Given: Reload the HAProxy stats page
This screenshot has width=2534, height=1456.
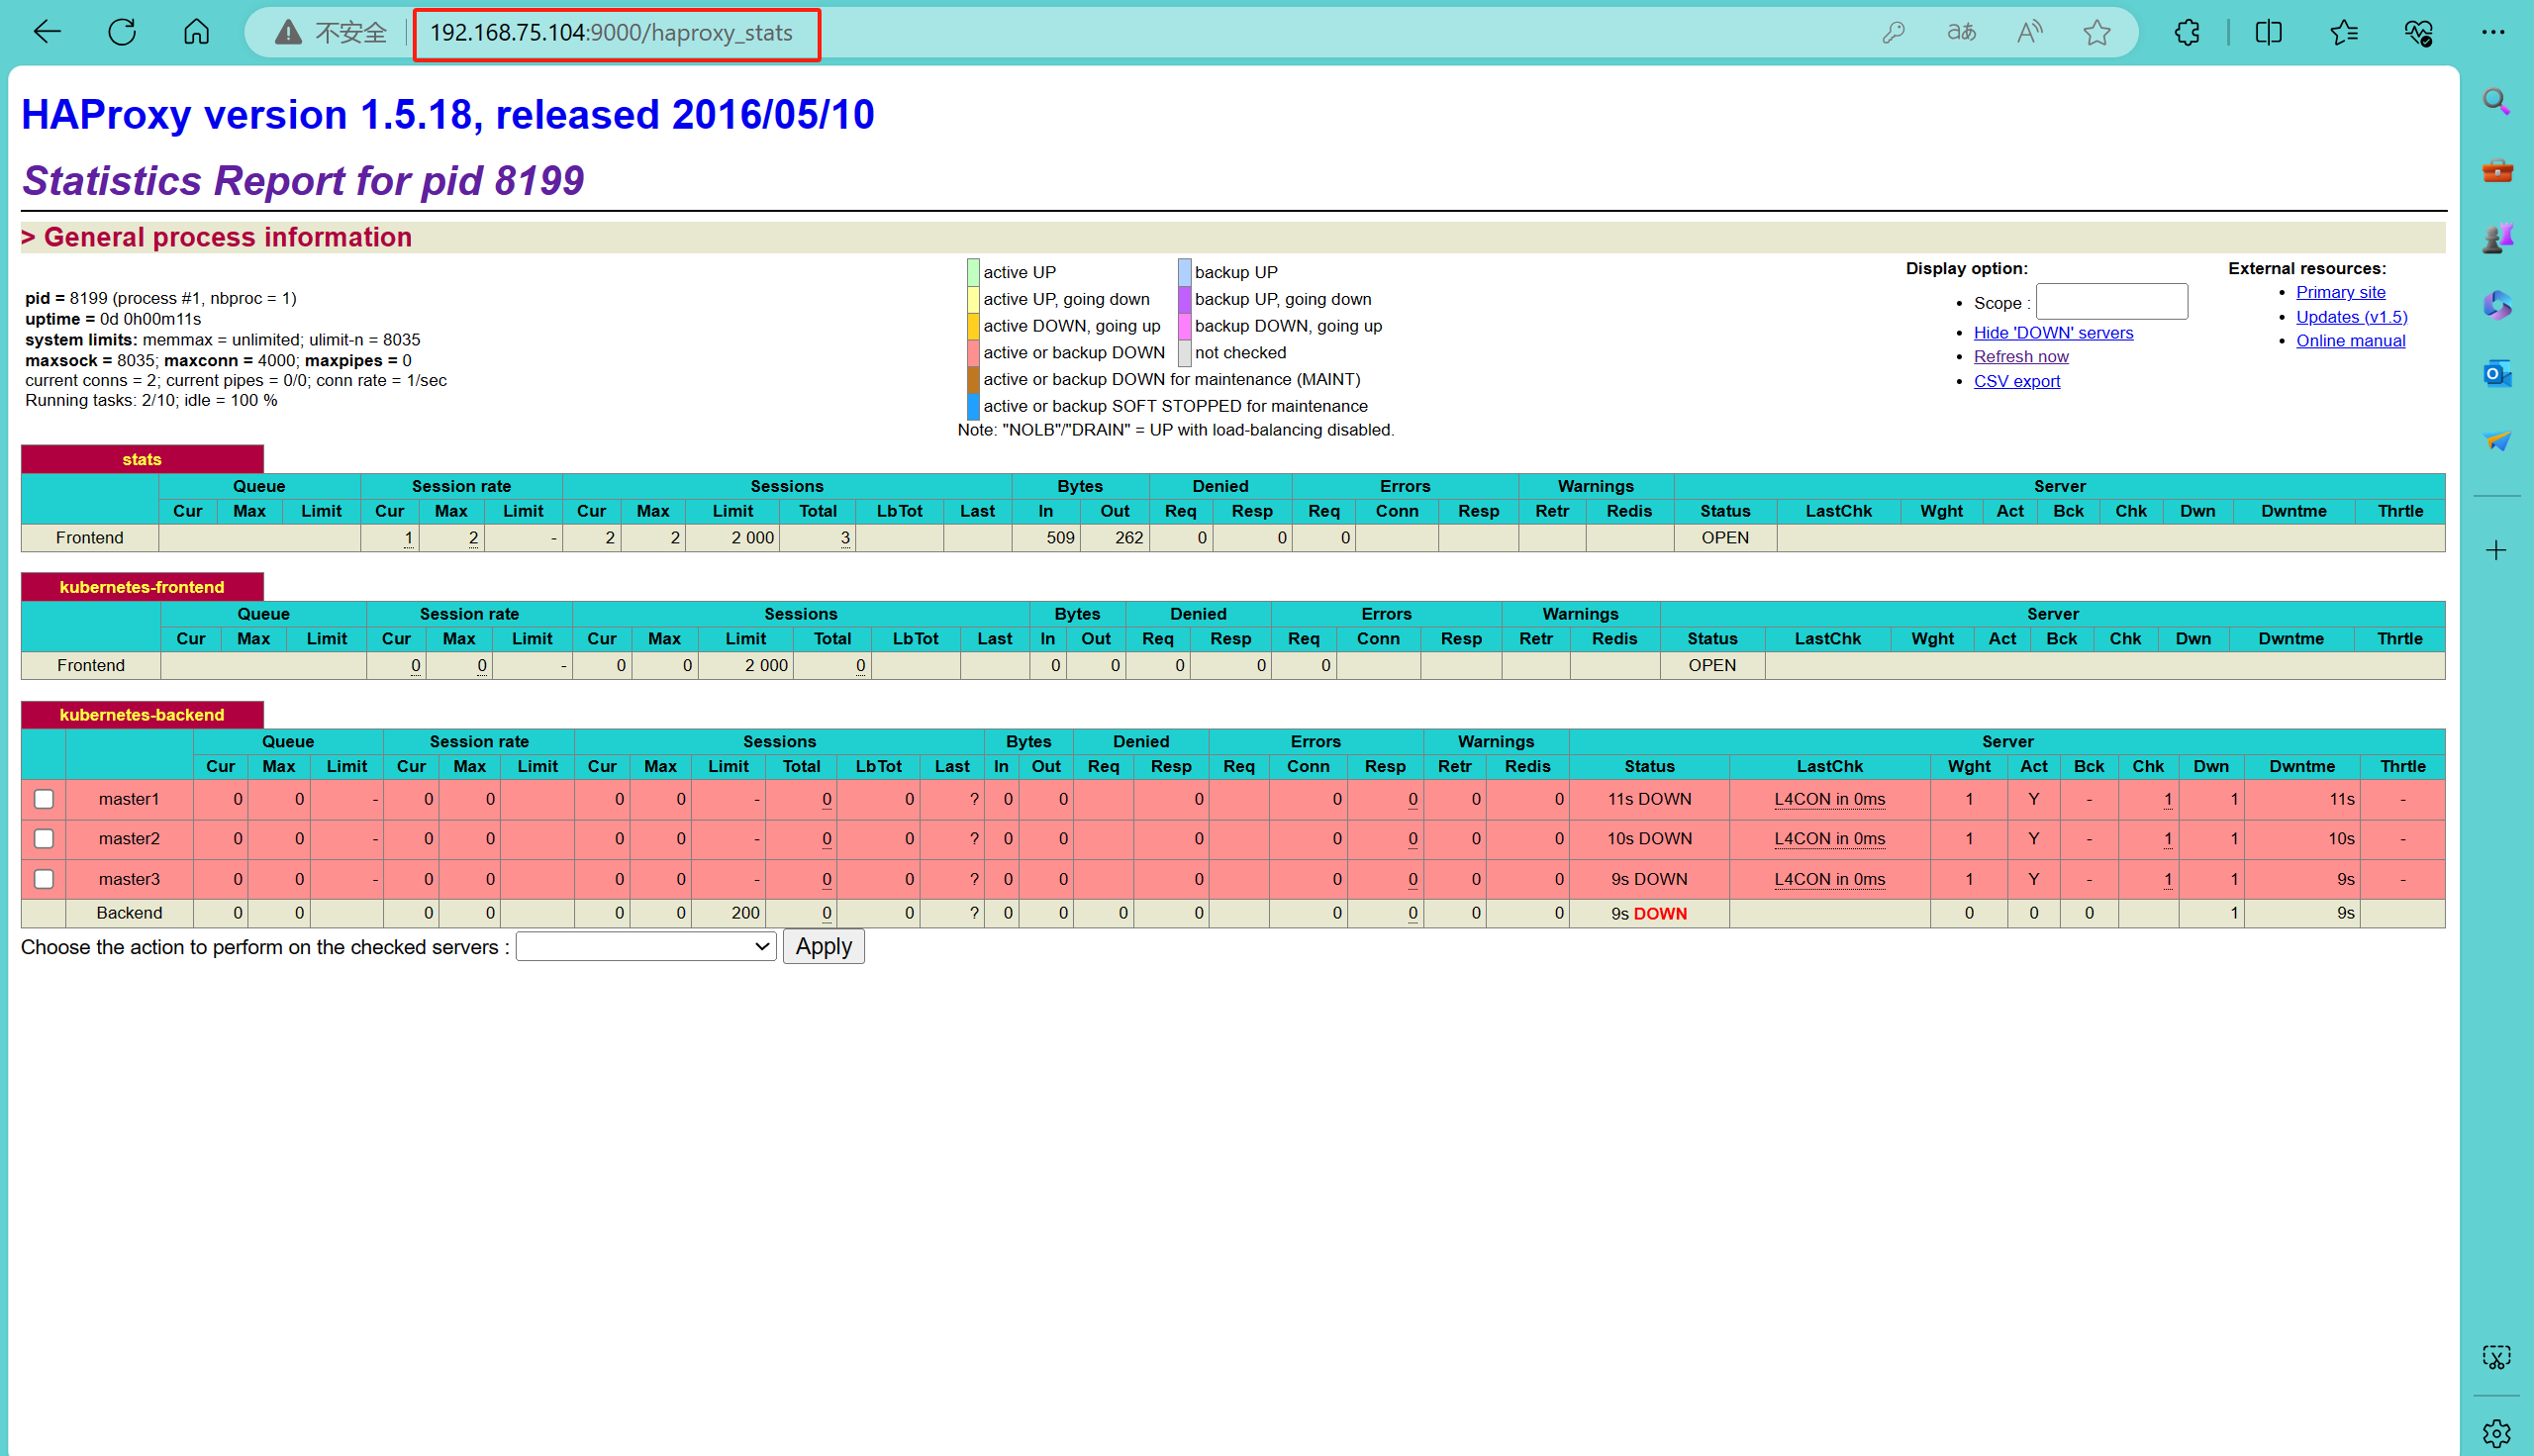Looking at the screenshot, I should click(x=122, y=32).
